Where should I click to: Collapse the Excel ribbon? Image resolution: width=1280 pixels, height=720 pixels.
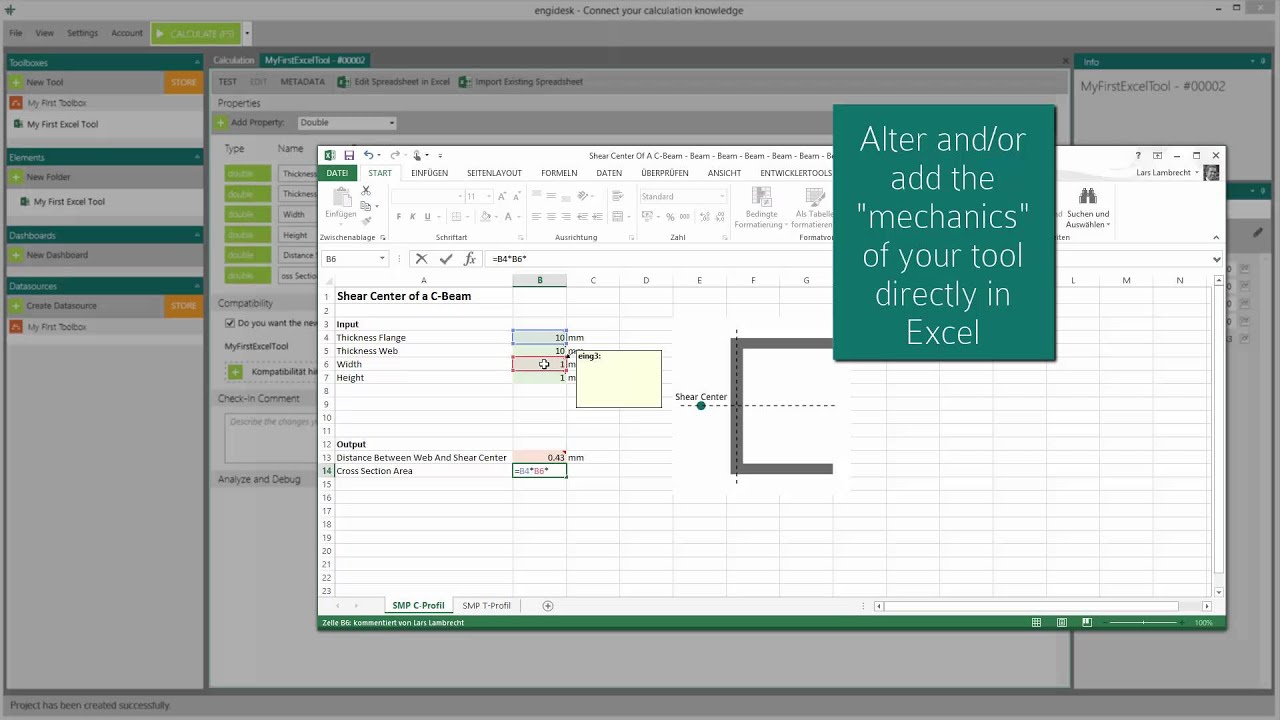tap(1216, 237)
